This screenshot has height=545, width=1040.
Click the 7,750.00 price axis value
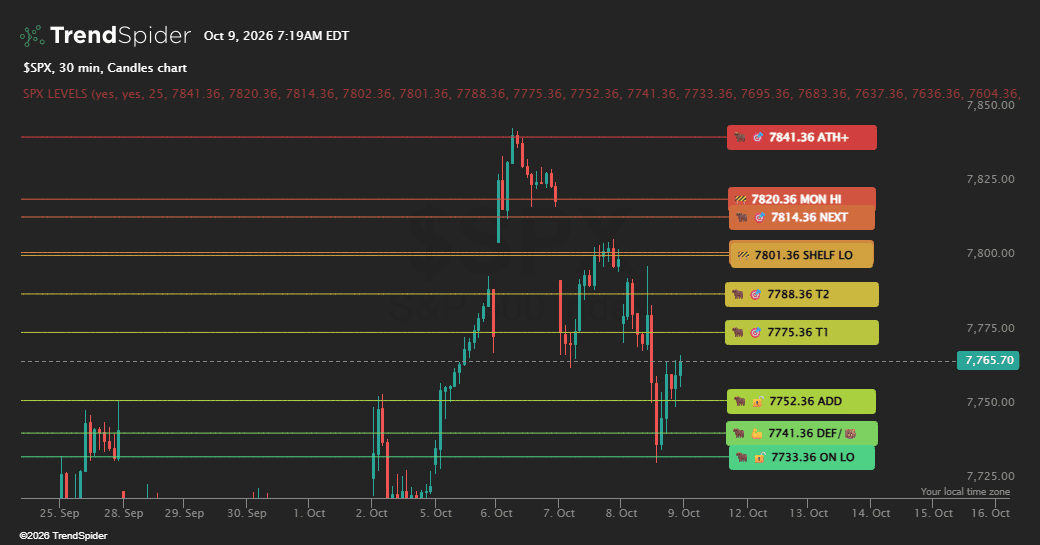[x=990, y=402]
